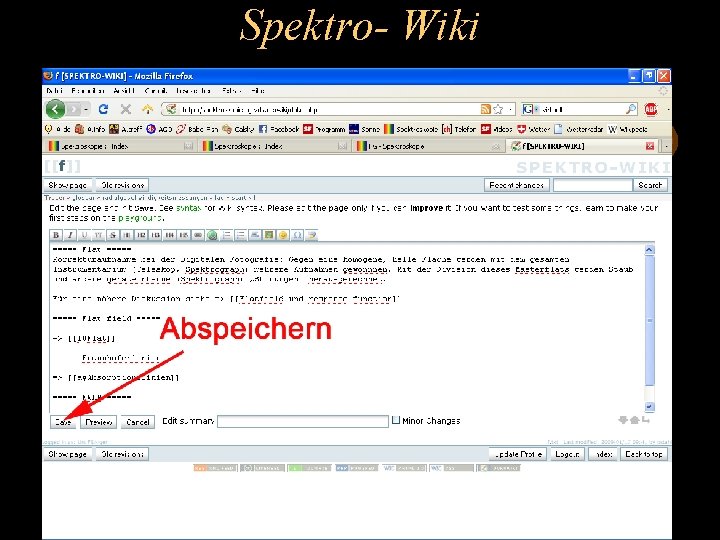Image resolution: width=720 pixels, height=540 pixels.
Task: Click the Save button
Action: point(63,422)
